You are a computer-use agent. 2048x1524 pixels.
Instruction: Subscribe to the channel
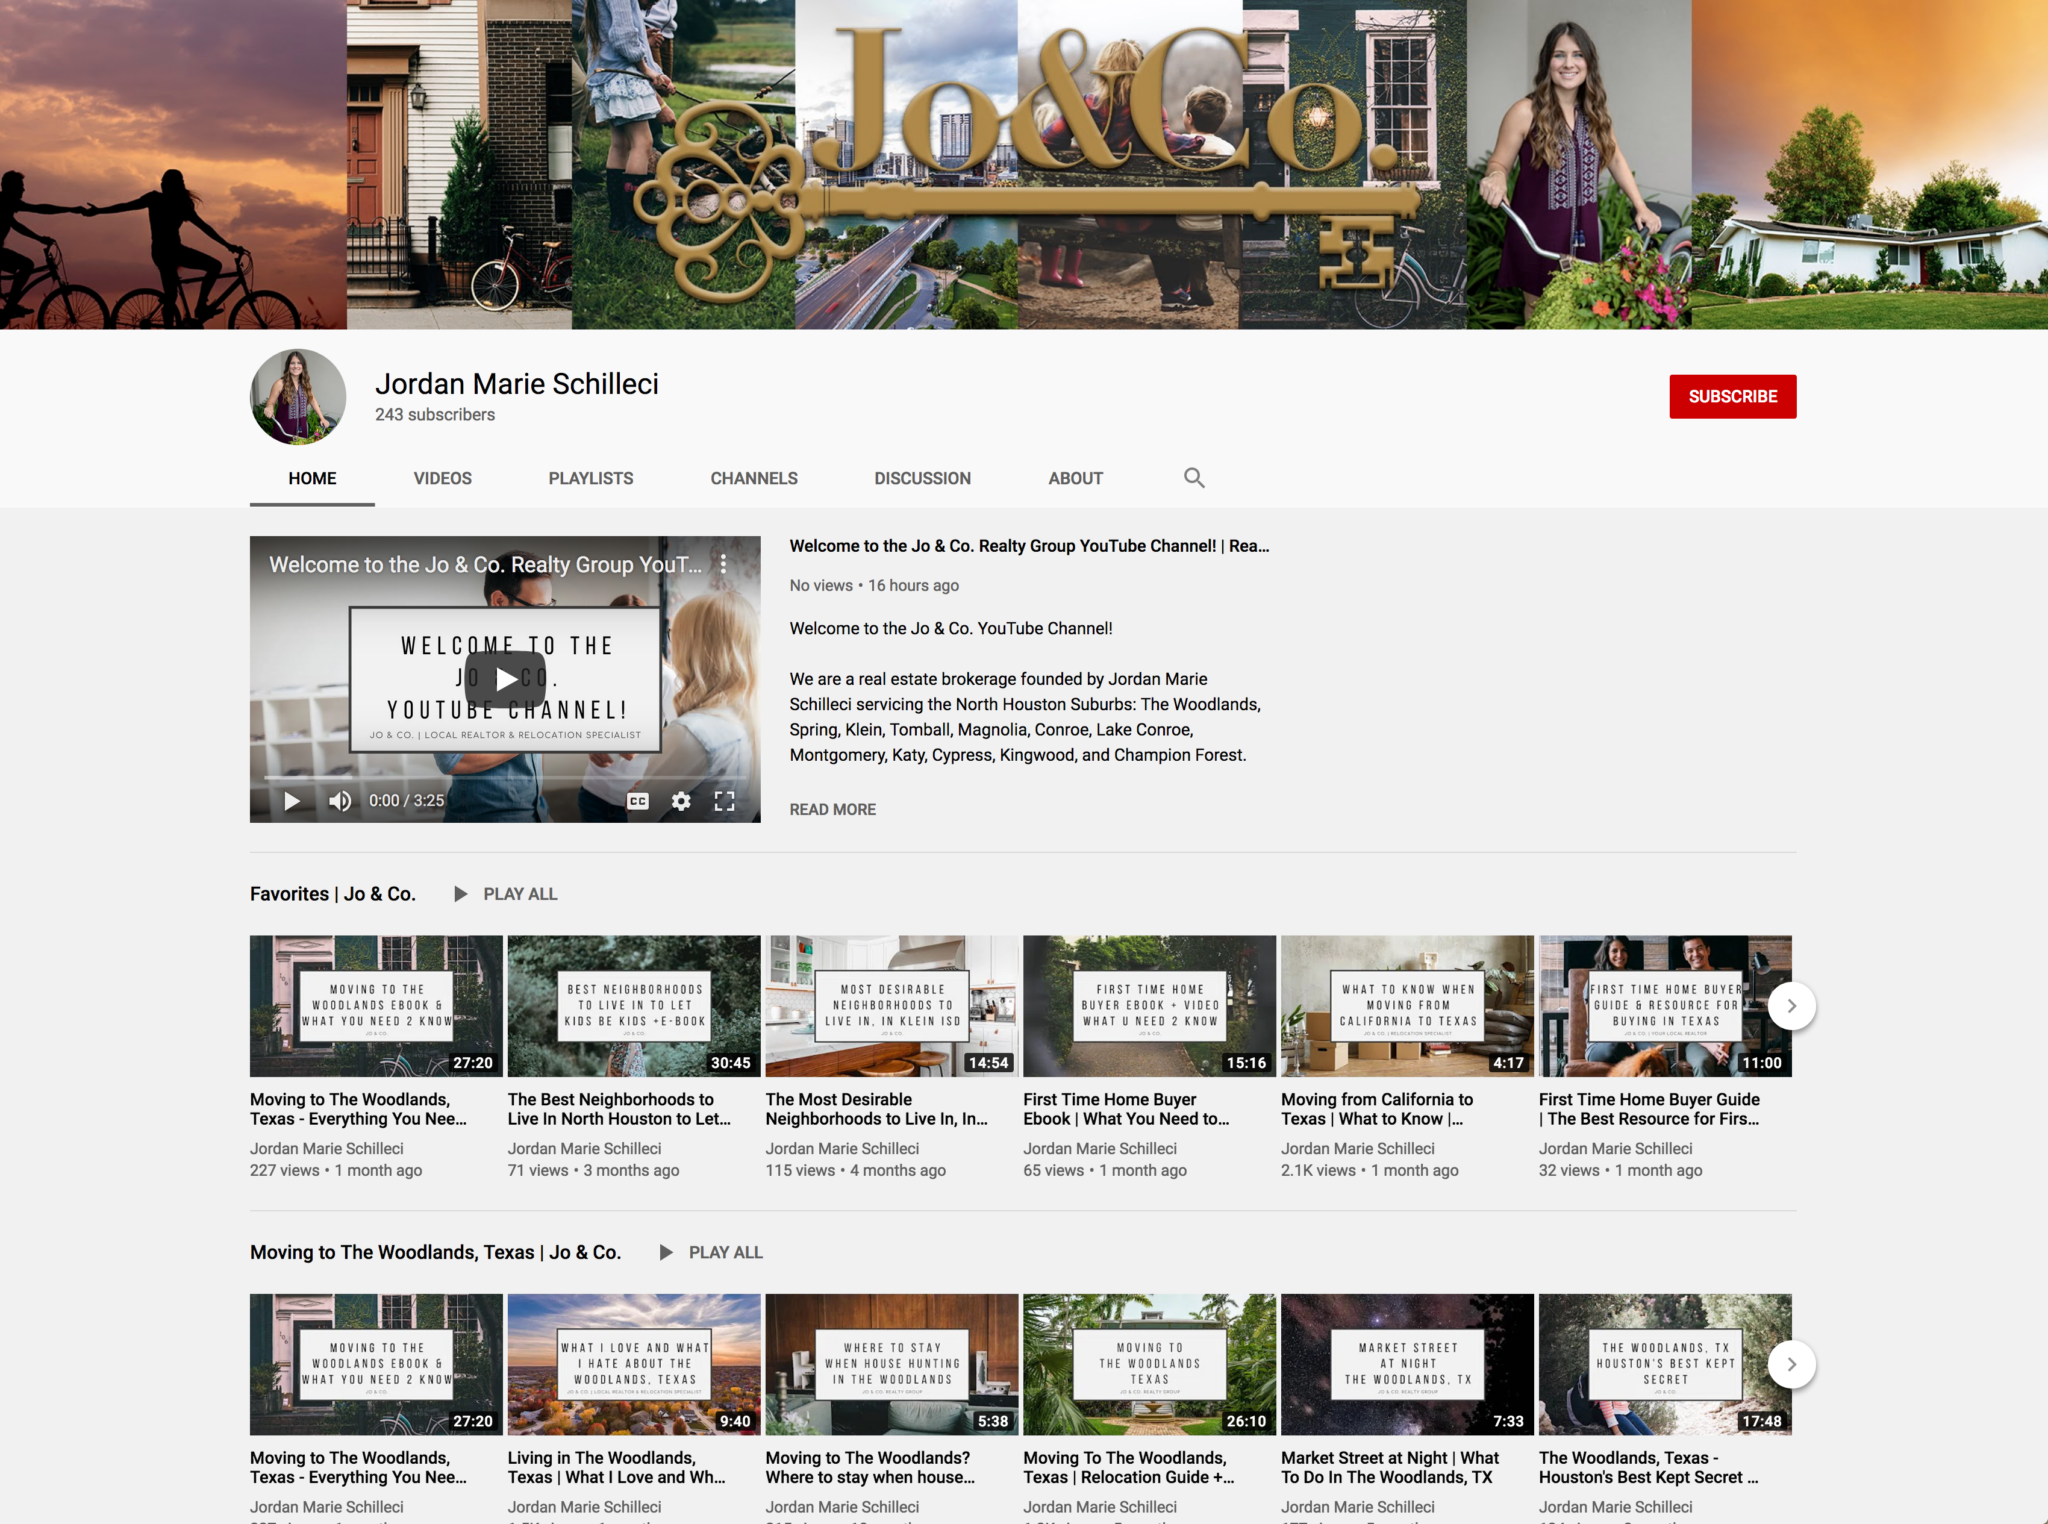[1732, 397]
